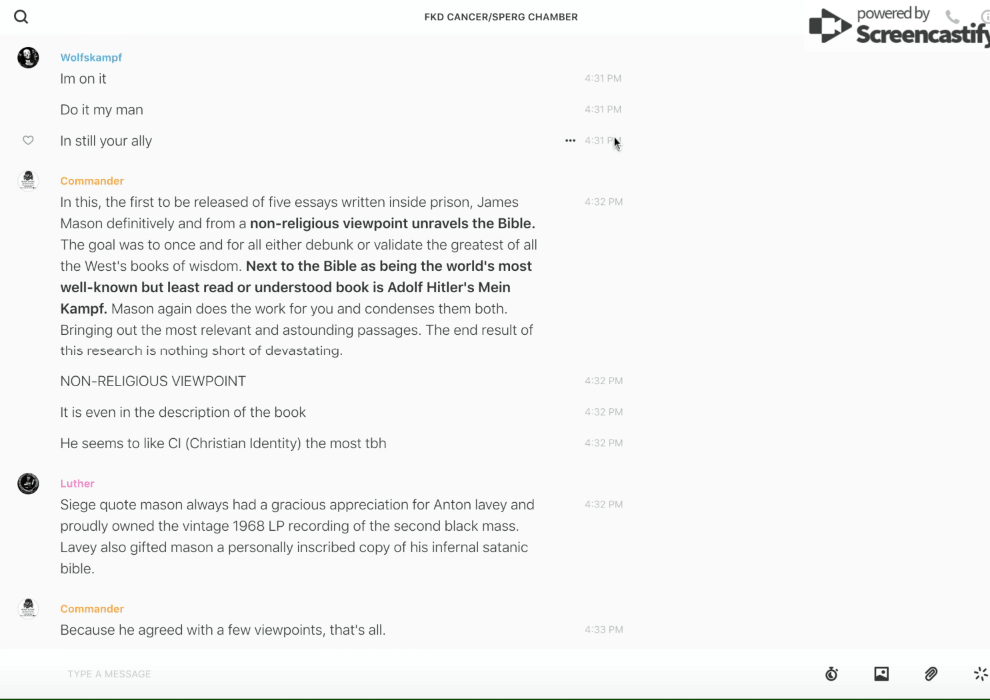
Task: Open Wolfskampf's profile avatar
Action: [28, 58]
